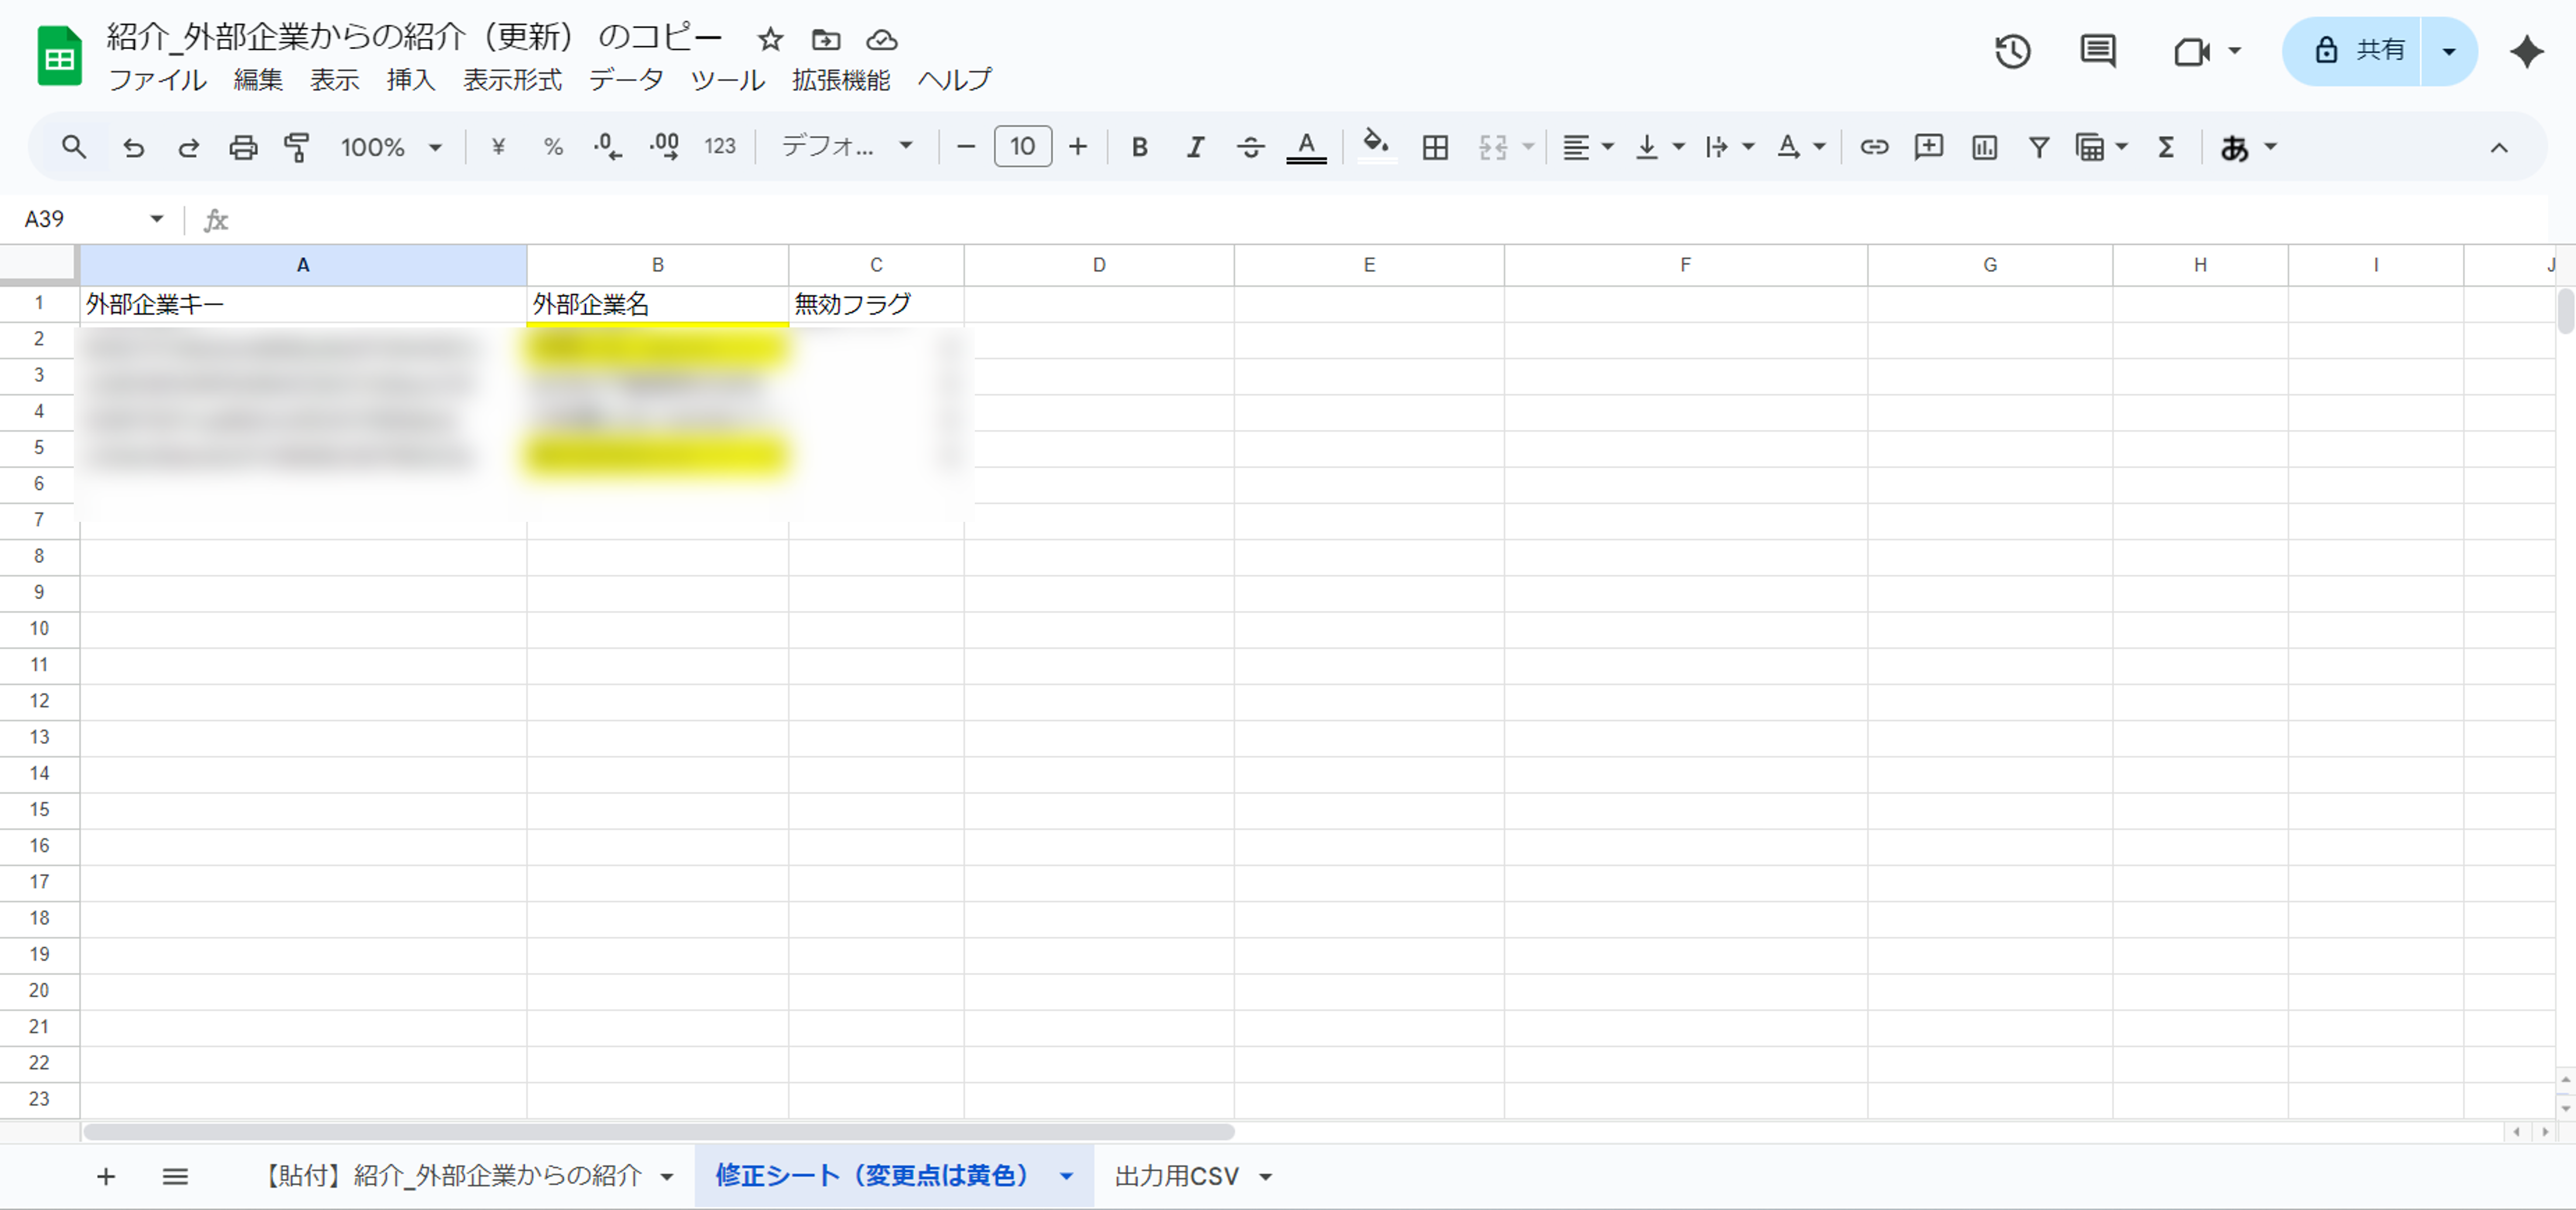Open the borders menu
Image resolution: width=2576 pixels, height=1210 pixels.
point(1435,146)
